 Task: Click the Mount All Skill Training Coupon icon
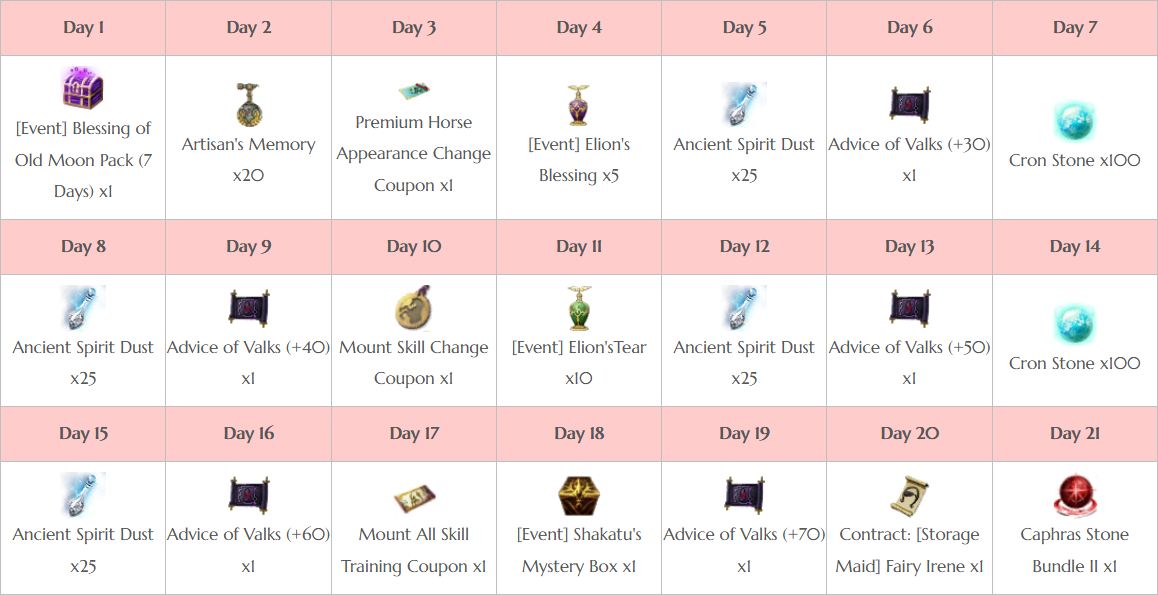click(x=414, y=500)
